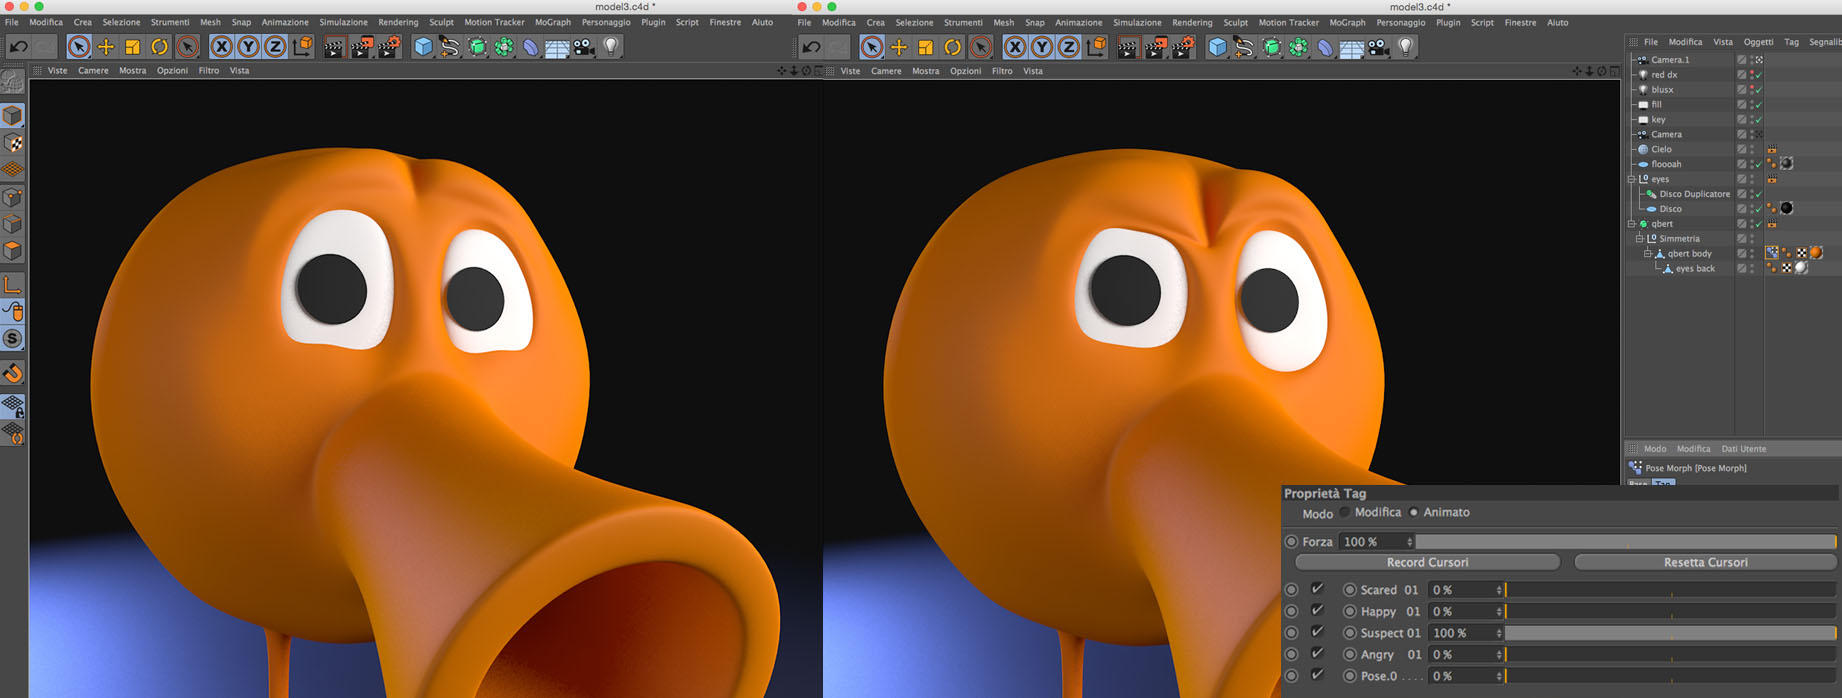Open MoGraph cloner icon in right window
This screenshot has width=1842, height=698.
point(1298,46)
